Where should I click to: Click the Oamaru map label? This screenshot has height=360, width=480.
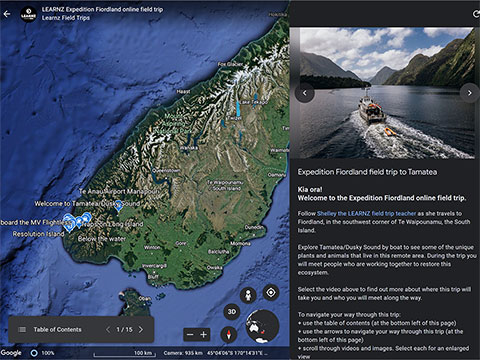pos(277,175)
